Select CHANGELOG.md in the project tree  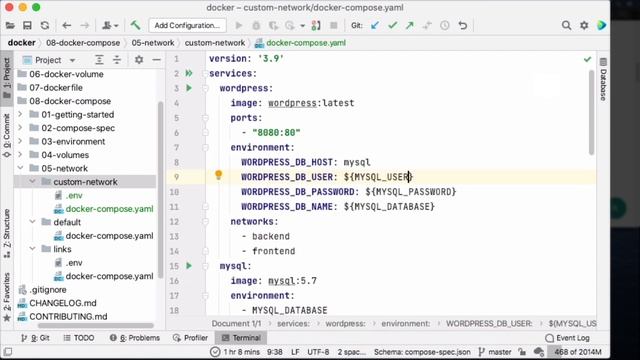coord(63,303)
